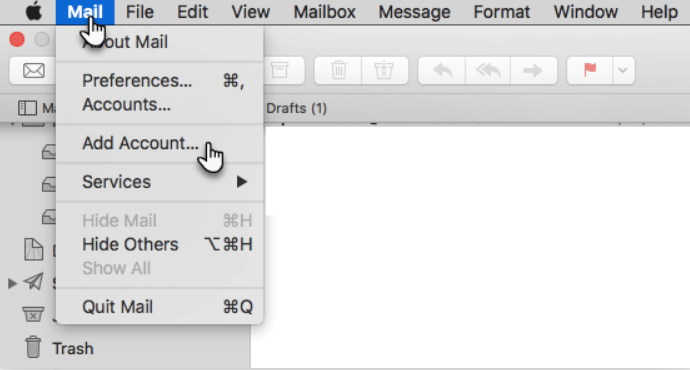The height and width of the screenshot is (370, 690).
Task: Close the highlighted Mail menu
Action: click(x=85, y=12)
